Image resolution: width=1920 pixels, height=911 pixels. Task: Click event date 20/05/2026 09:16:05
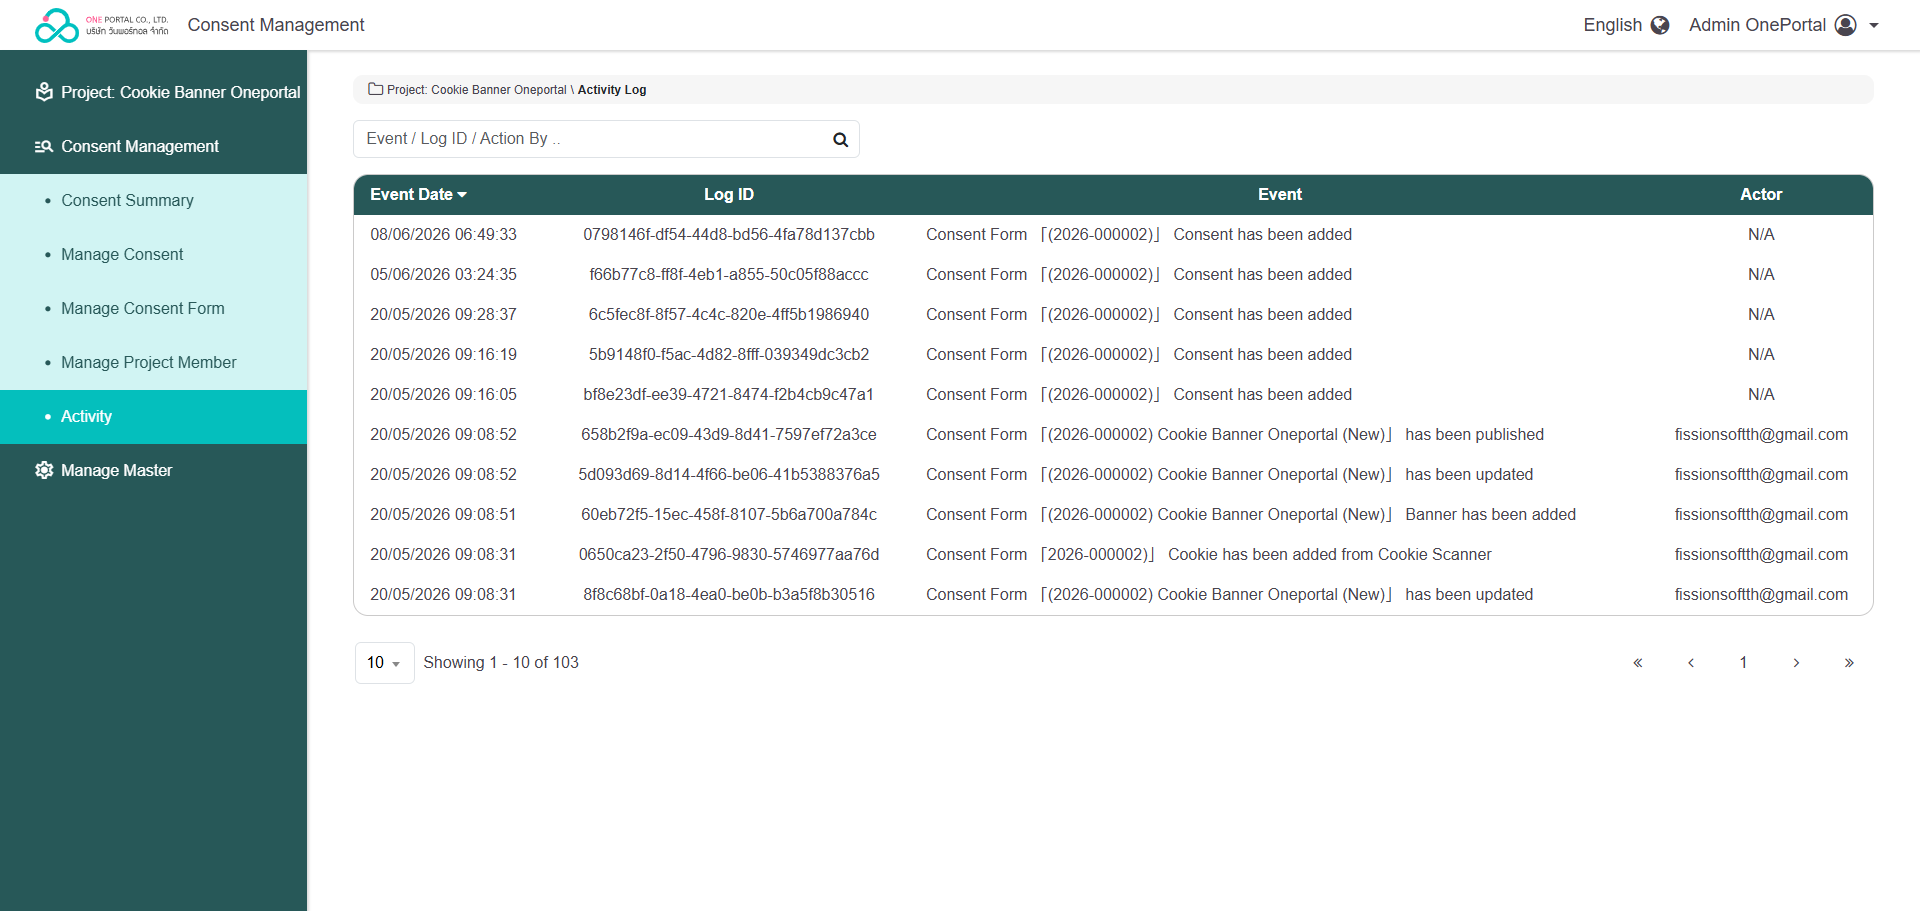click(x=443, y=395)
